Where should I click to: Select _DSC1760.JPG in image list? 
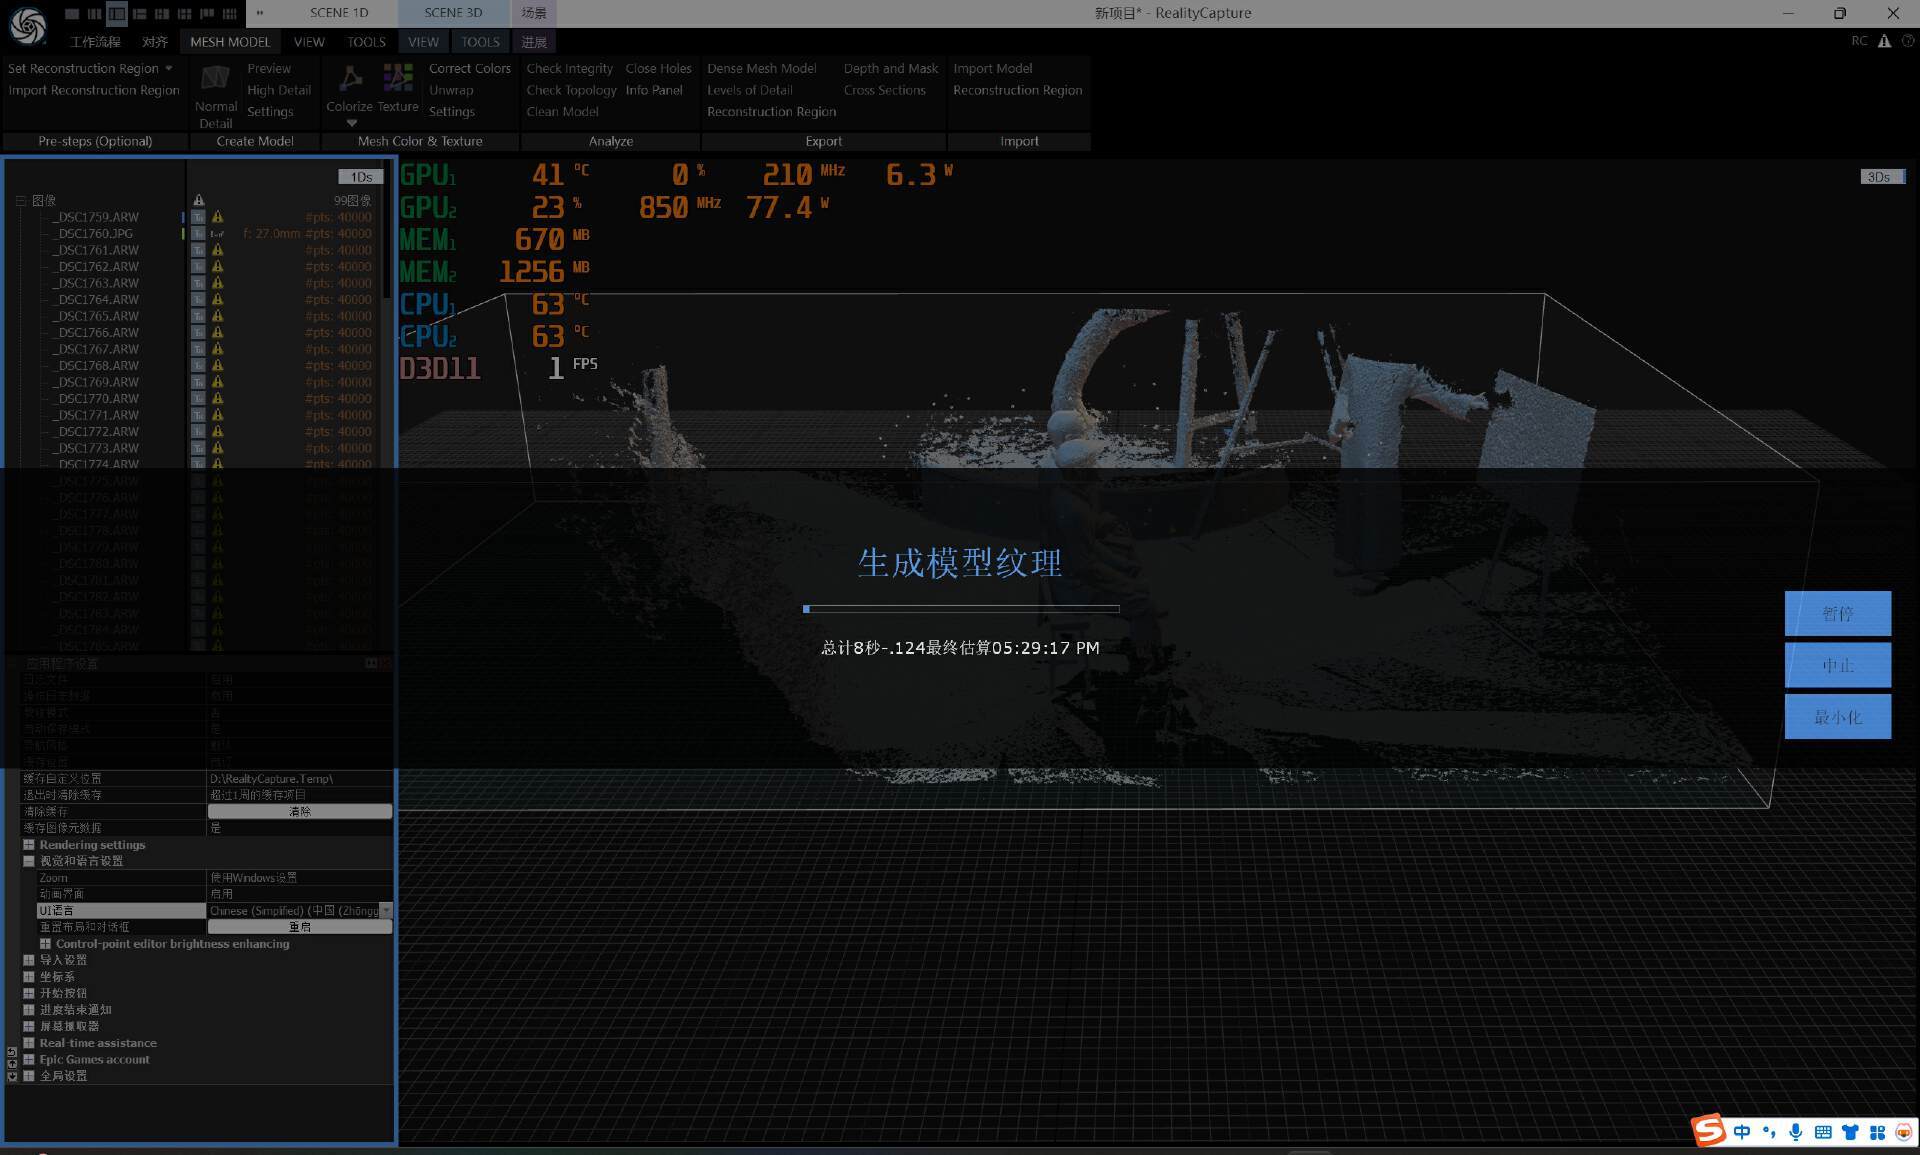(x=95, y=234)
